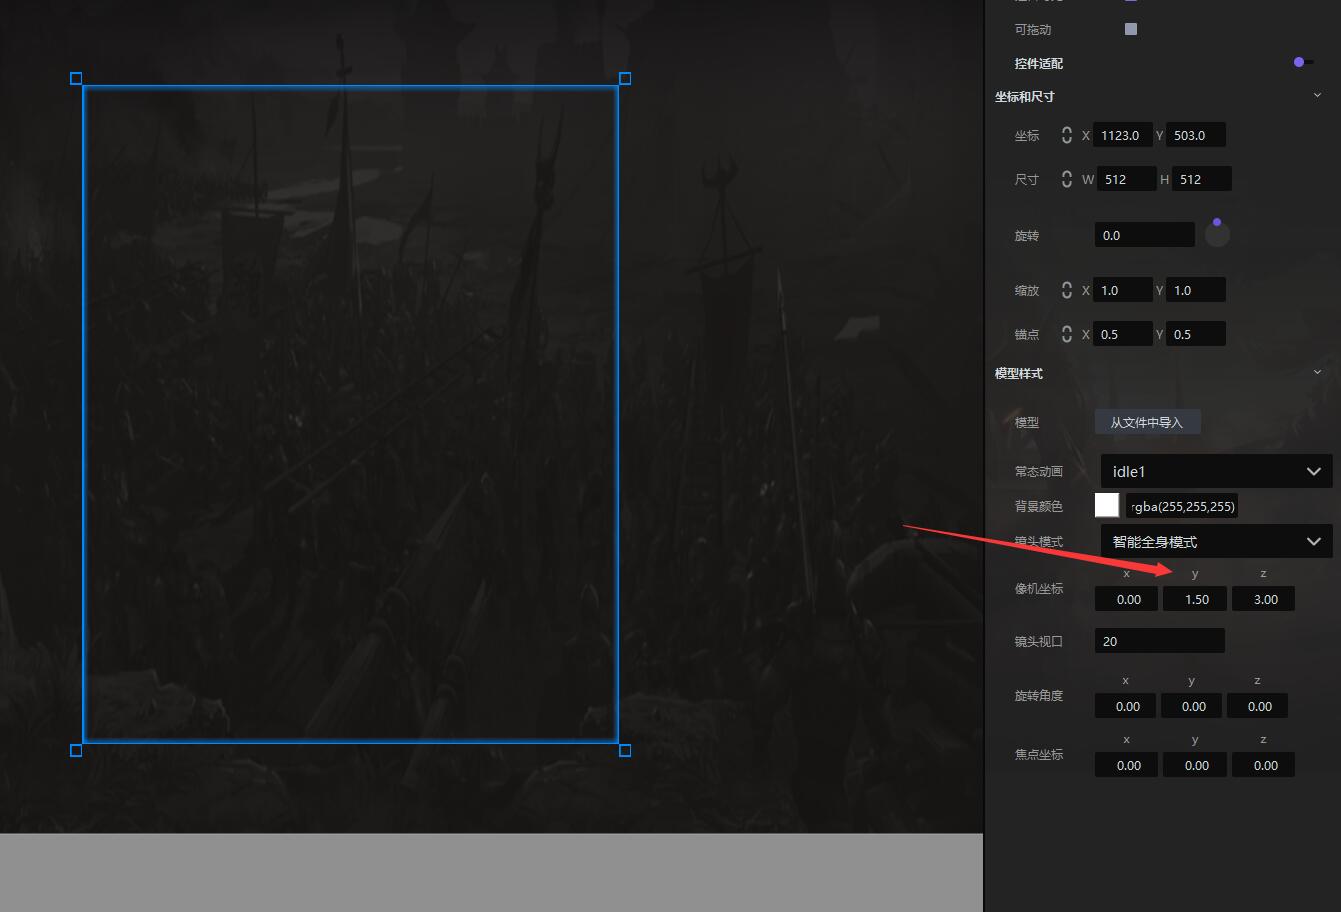Viewport: 1341px width, 912px height.
Task: Edit the coordinate Y field 503.0
Action: click(1196, 135)
